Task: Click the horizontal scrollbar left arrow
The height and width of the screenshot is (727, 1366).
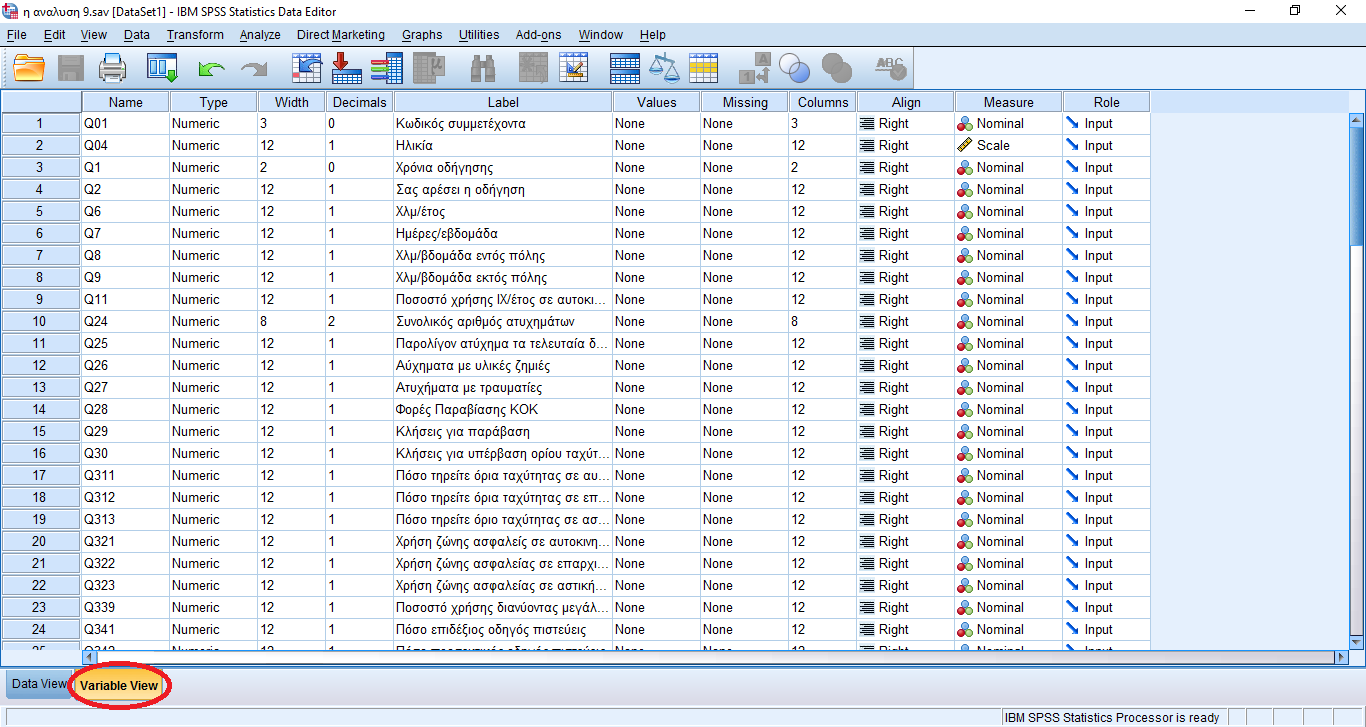Action: click(x=89, y=658)
